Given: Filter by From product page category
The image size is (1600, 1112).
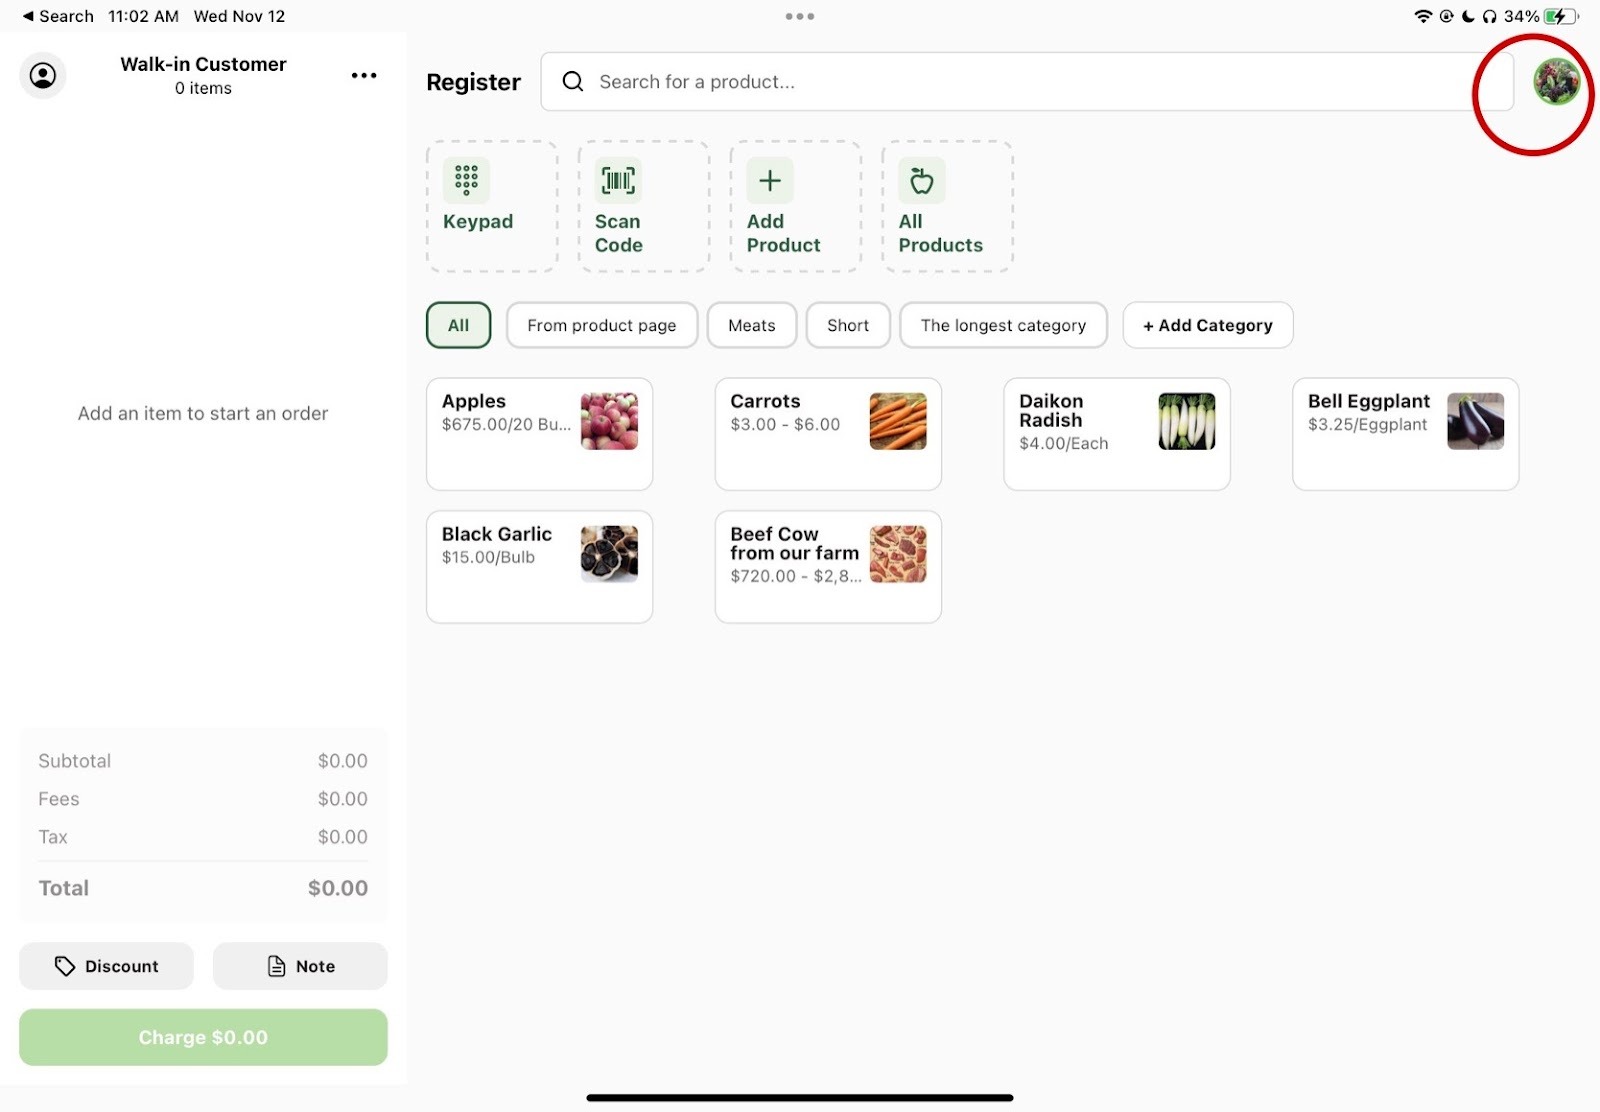Looking at the screenshot, I should point(601,325).
